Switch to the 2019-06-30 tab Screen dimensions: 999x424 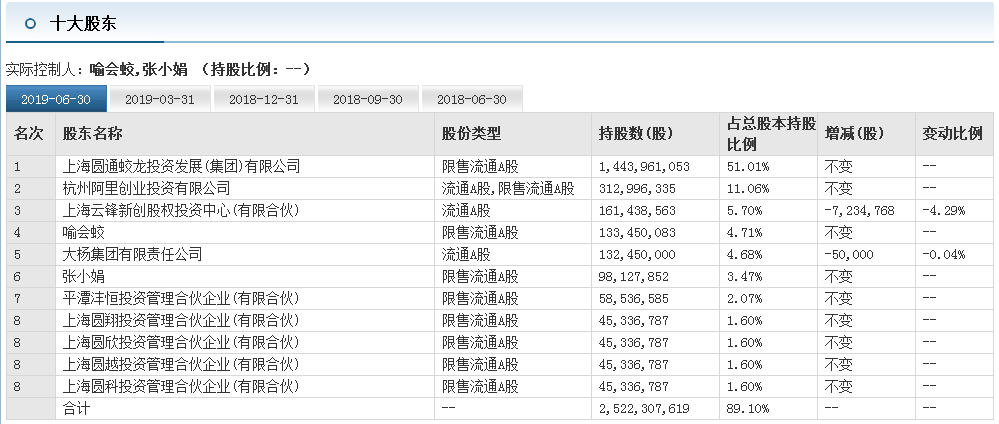coord(56,99)
